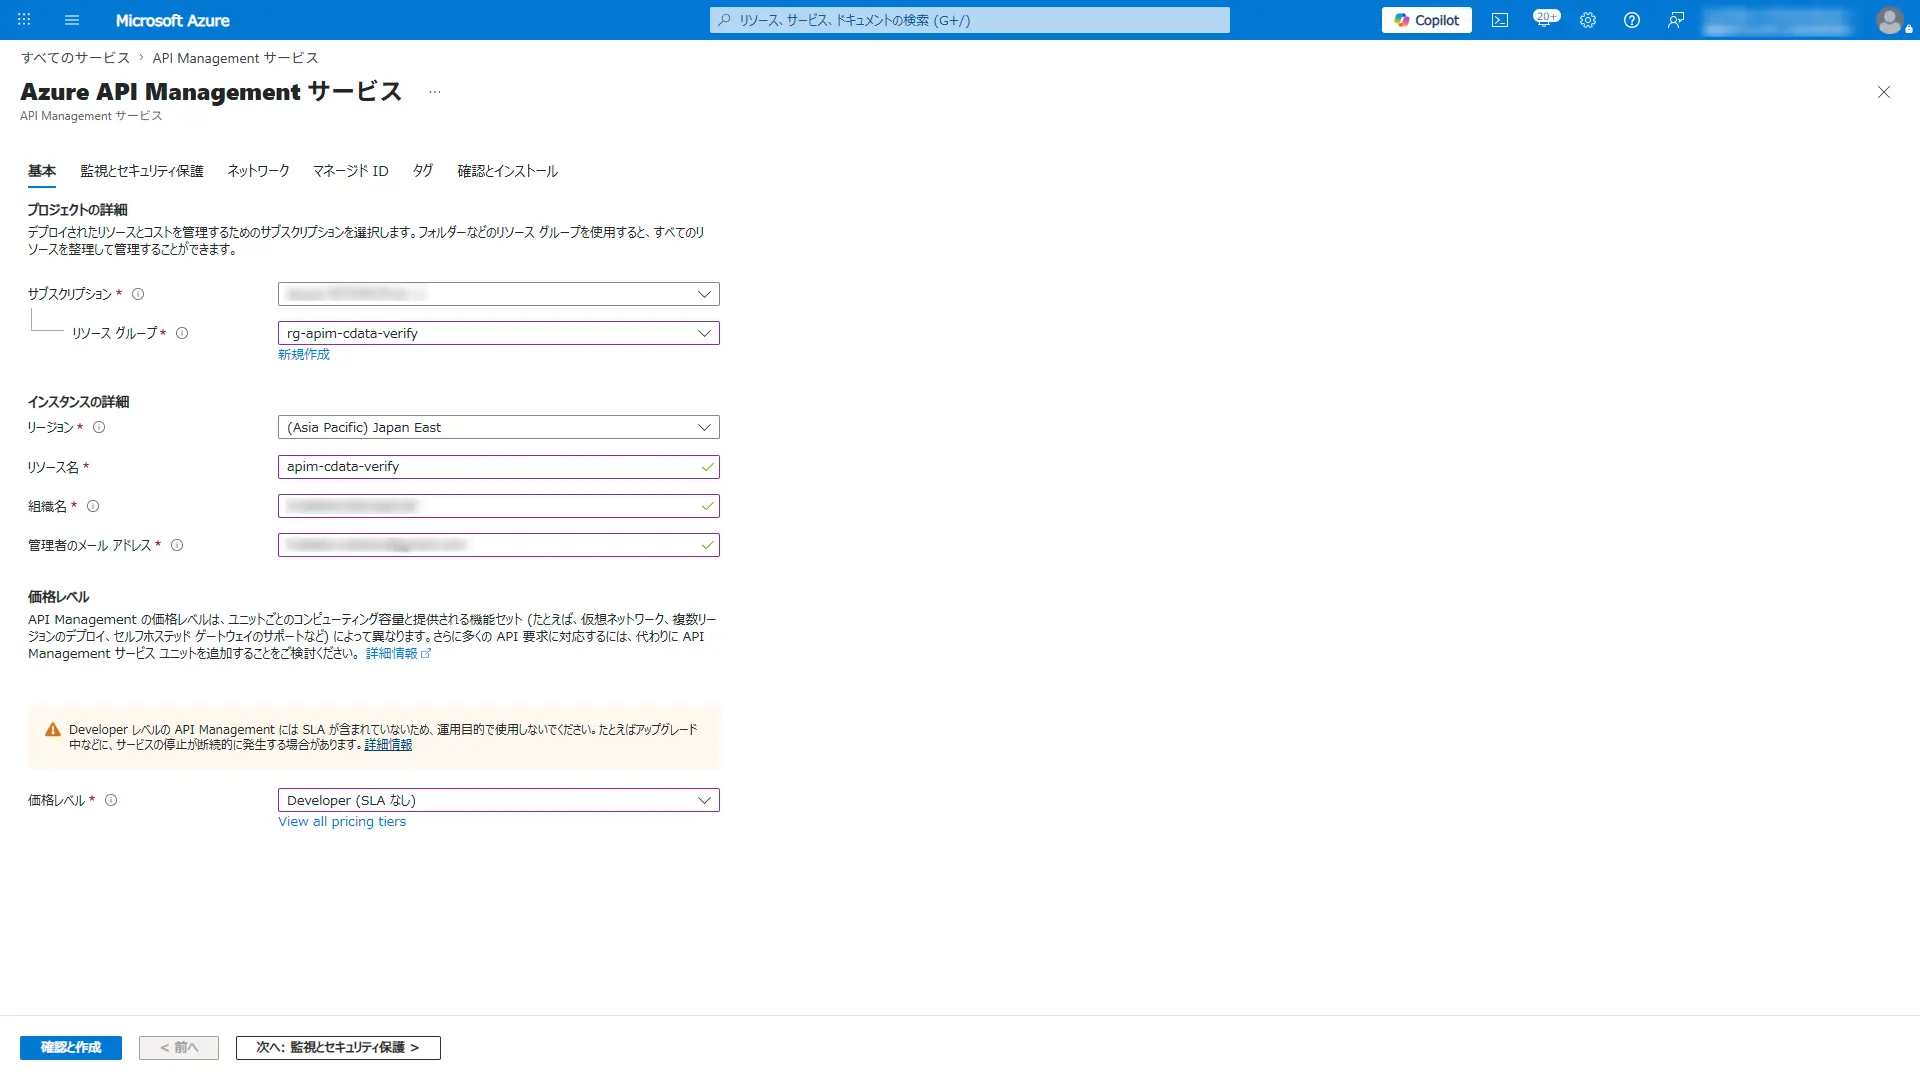This screenshot has width=1920, height=1080.
Task: Open the help question mark icon
Action: pyautogui.click(x=1631, y=20)
